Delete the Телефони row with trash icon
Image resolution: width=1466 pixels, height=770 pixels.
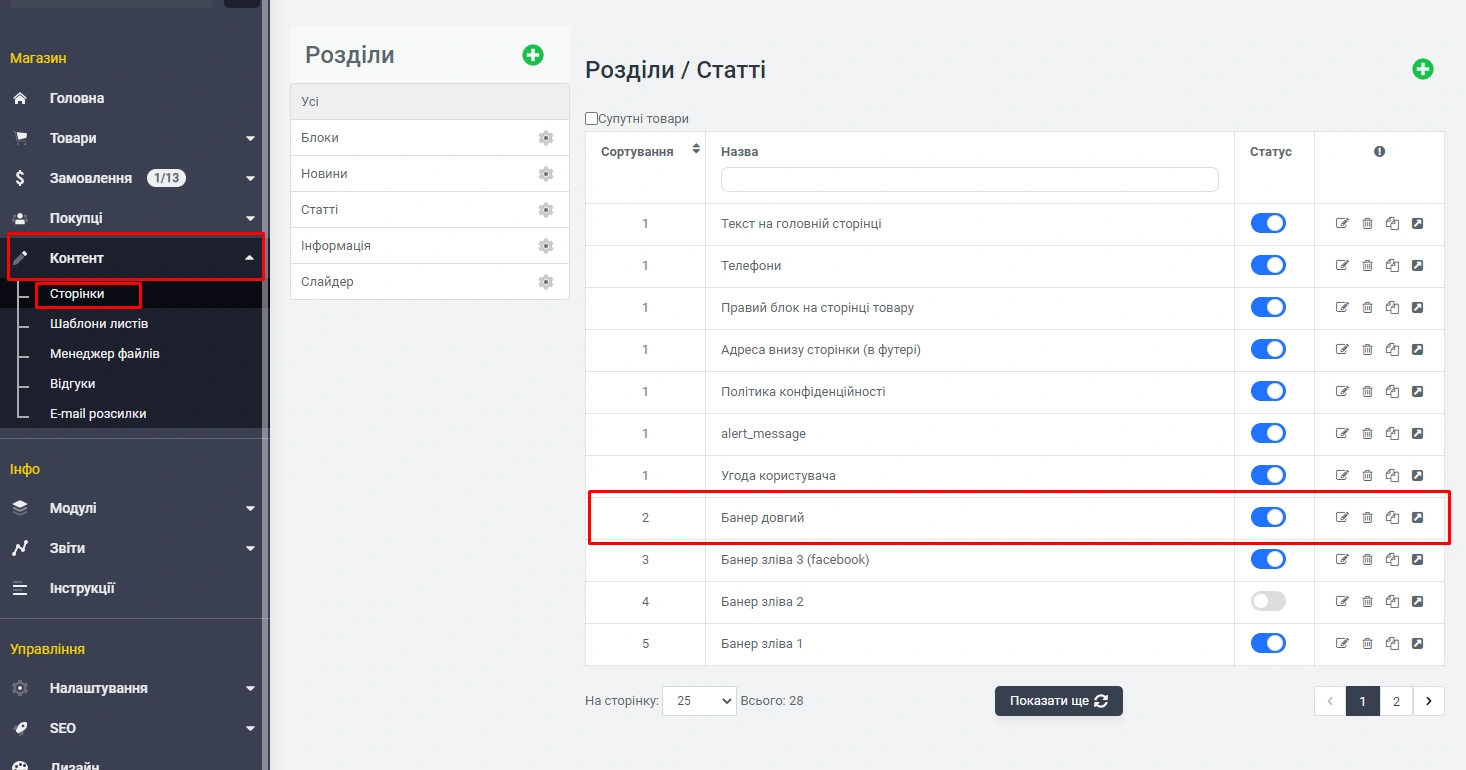click(1367, 266)
